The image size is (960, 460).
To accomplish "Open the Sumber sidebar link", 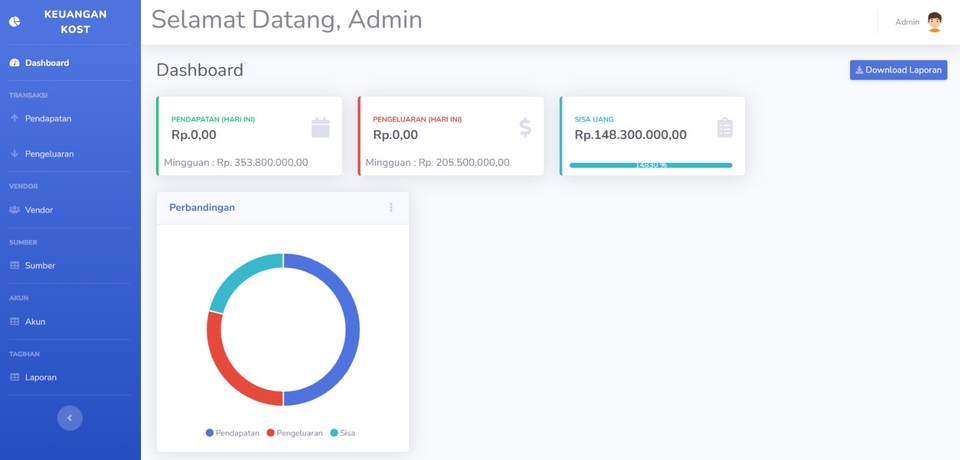I will tap(40, 266).
